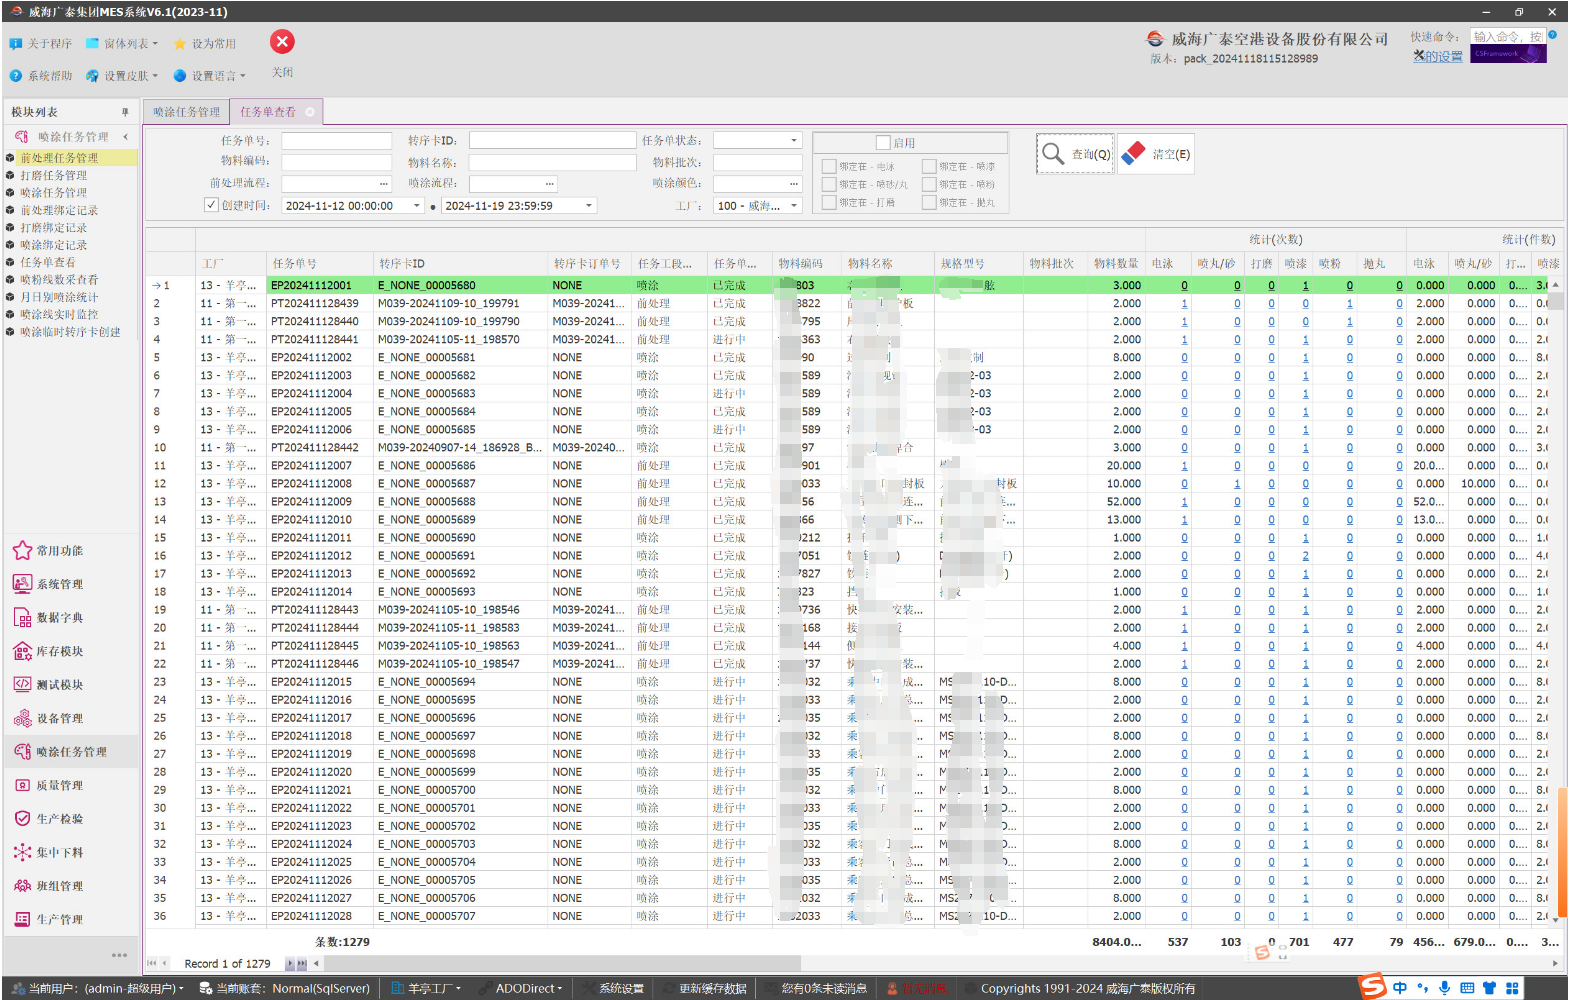Image resolution: width=1569 pixels, height=1000 pixels.
Task: Click the 设为常用 star icon
Action: 180,44
